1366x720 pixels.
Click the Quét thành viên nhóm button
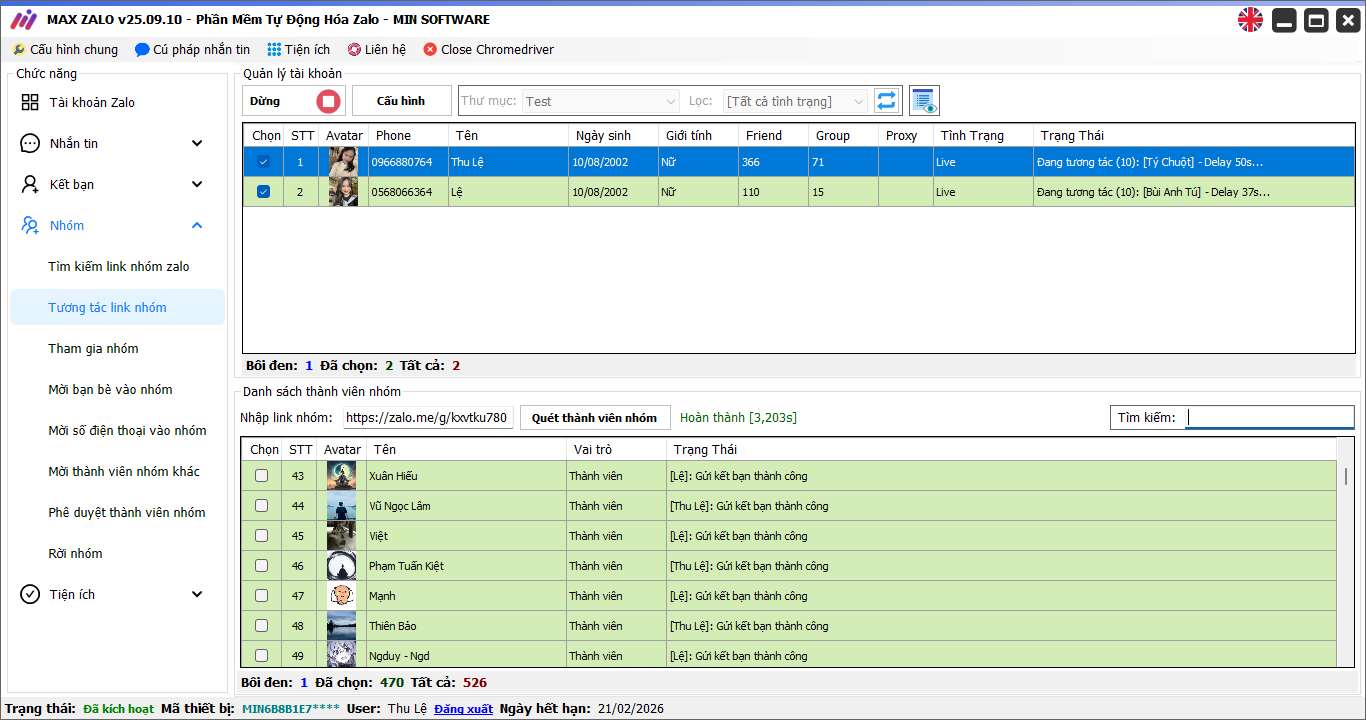click(x=594, y=417)
